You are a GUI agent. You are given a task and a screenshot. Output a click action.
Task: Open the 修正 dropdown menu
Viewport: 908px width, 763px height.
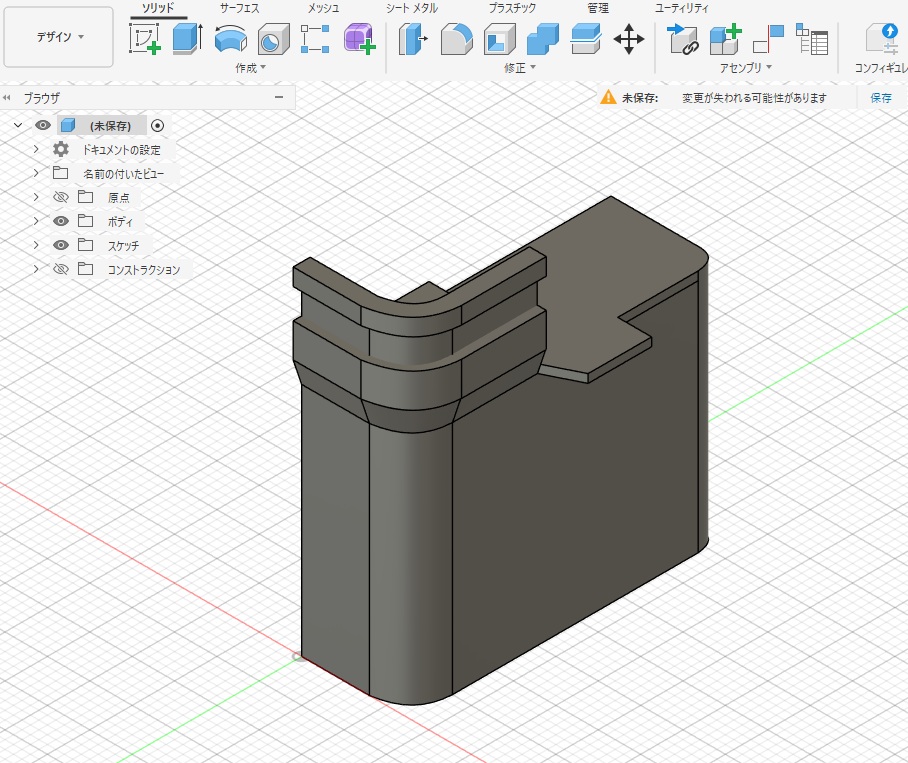(x=520, y=68)
